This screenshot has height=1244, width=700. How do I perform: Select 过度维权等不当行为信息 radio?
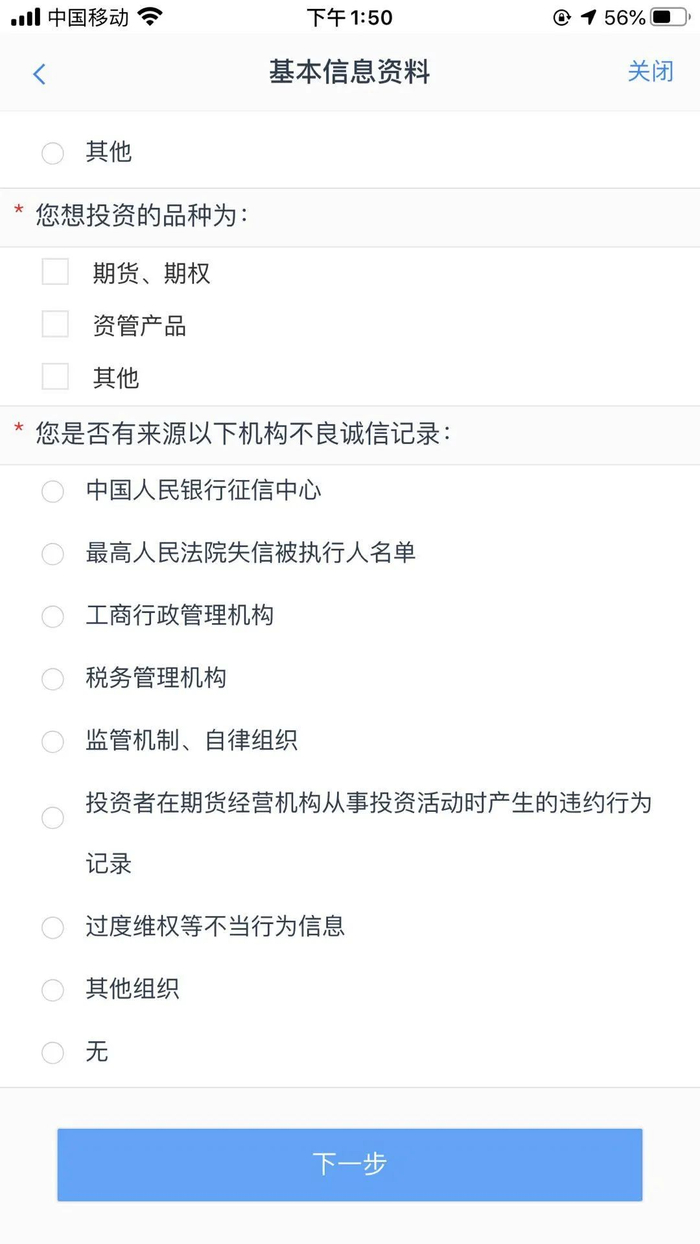(53, 928)
